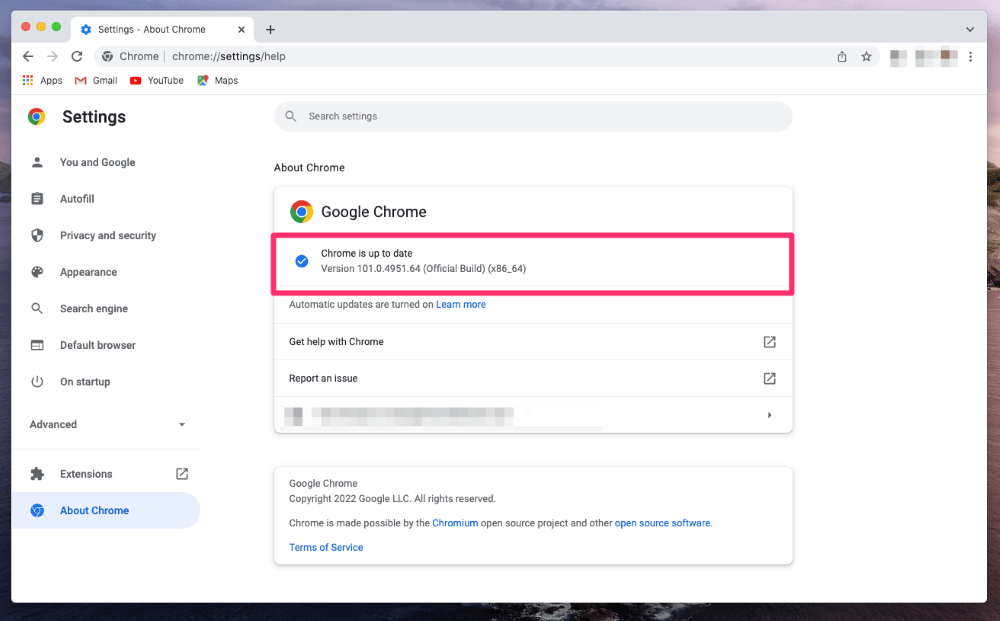Click the On startup power icon
Image resolution: width=1000 pixels, height=621 pixels.
37,382
